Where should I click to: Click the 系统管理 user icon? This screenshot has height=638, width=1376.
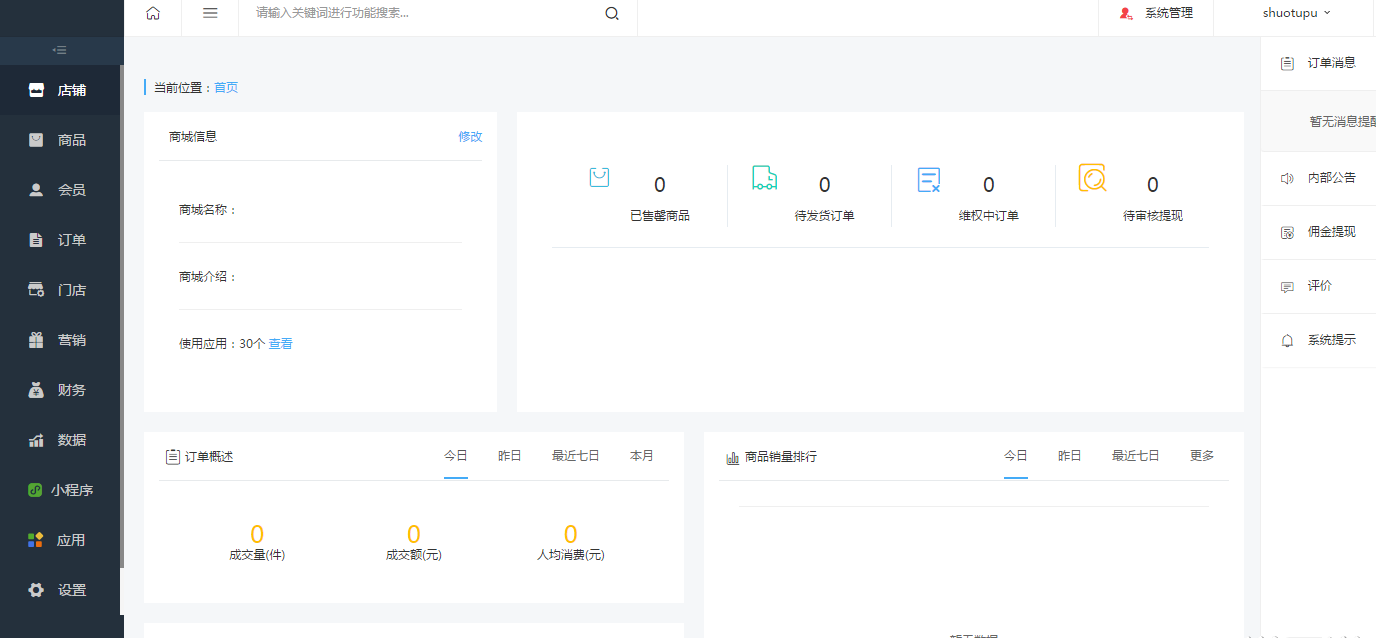(x=1126, y=13)
